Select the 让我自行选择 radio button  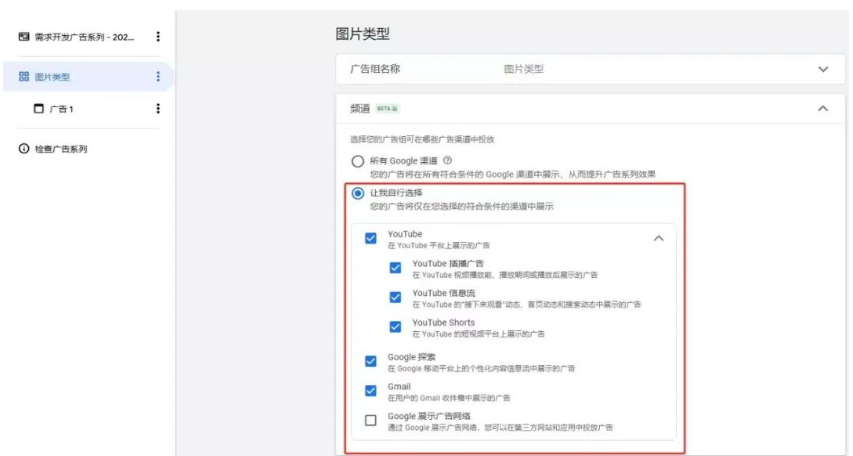(x=357, y=194)
